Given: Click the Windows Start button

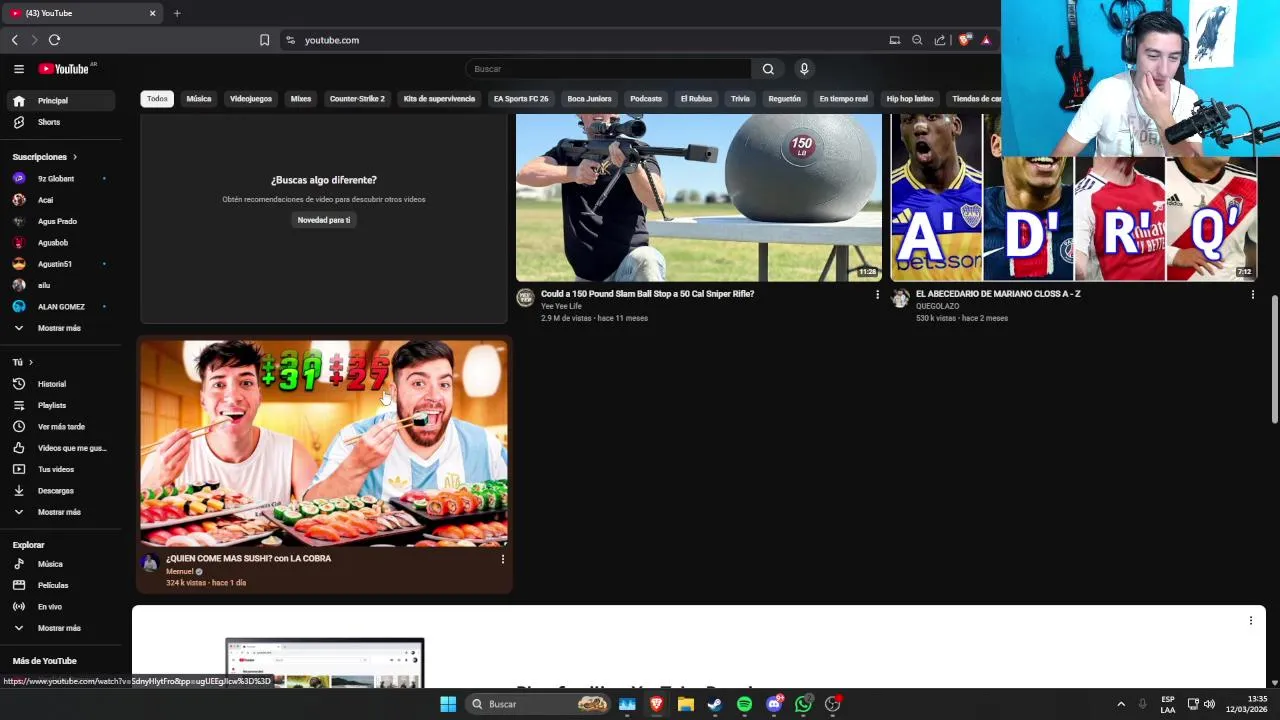Looking at the screenshot, I should [448, 704].
